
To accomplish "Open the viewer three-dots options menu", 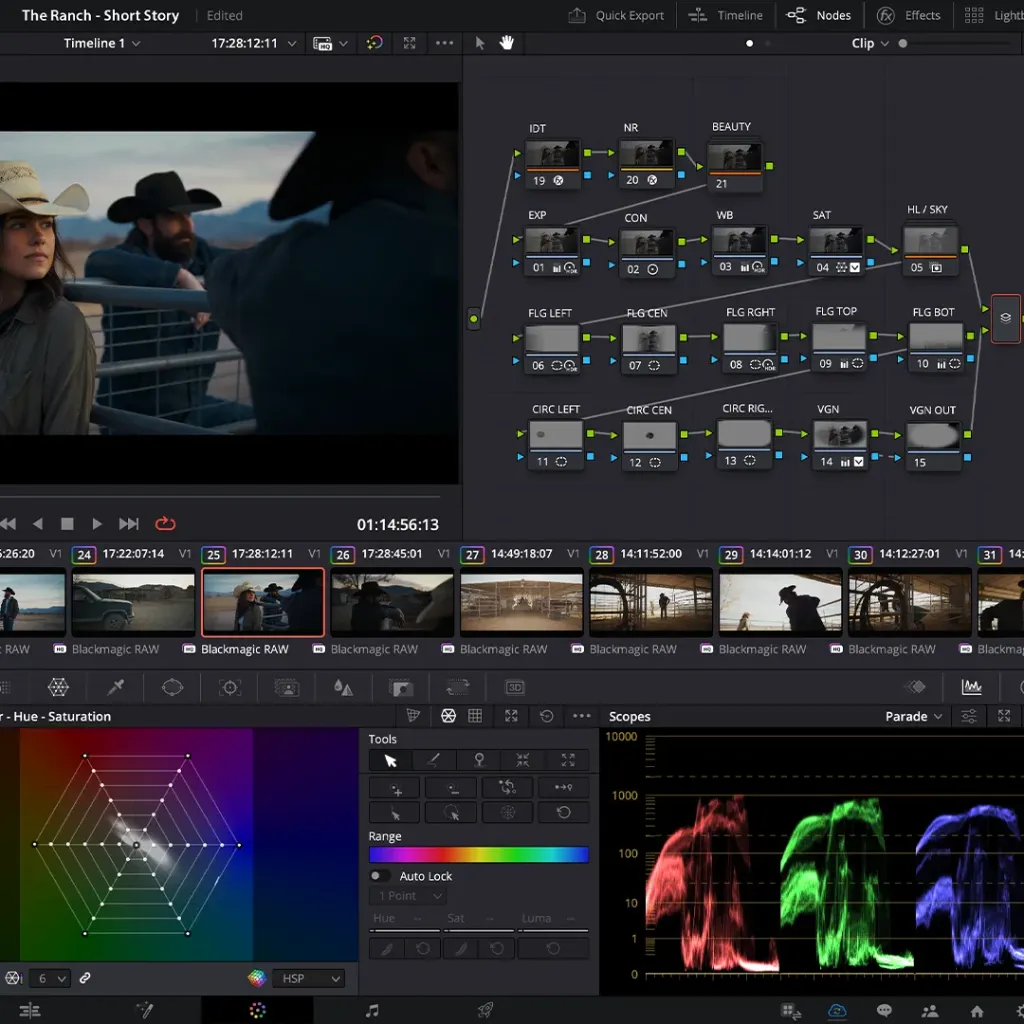I will (x=444, y=43).
